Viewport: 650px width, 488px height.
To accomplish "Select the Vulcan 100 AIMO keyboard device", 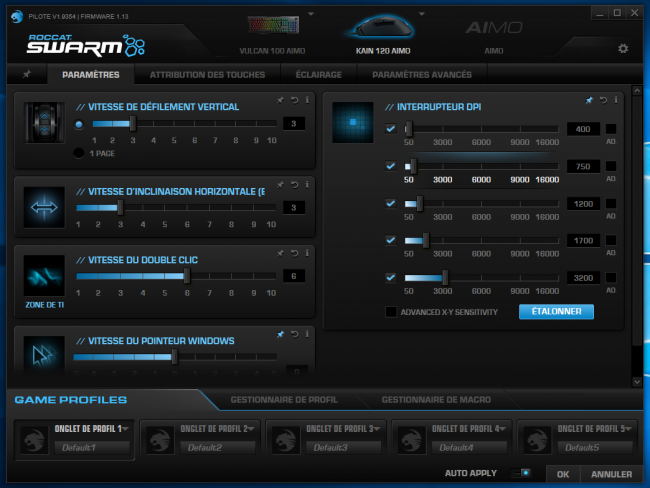I will (273, 35).
